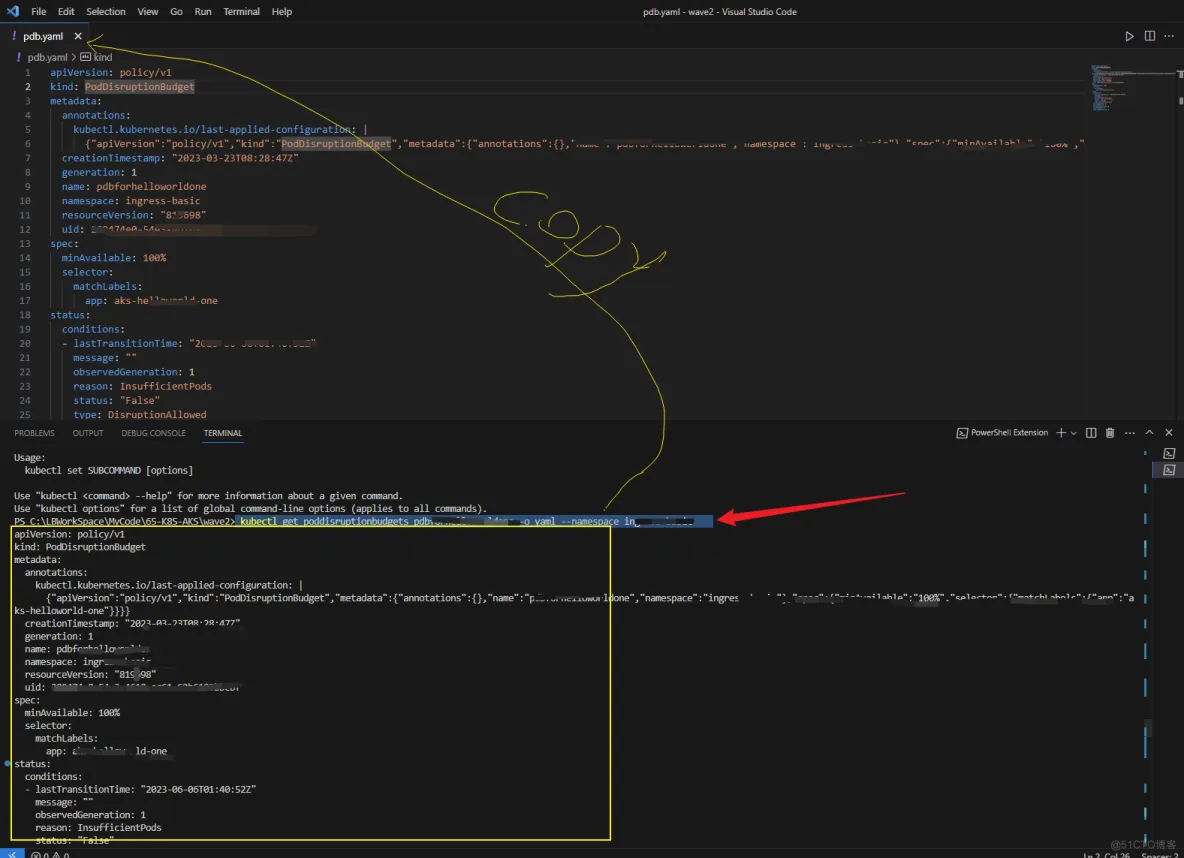Close the terminal panel

click(x=1168, y=433)
